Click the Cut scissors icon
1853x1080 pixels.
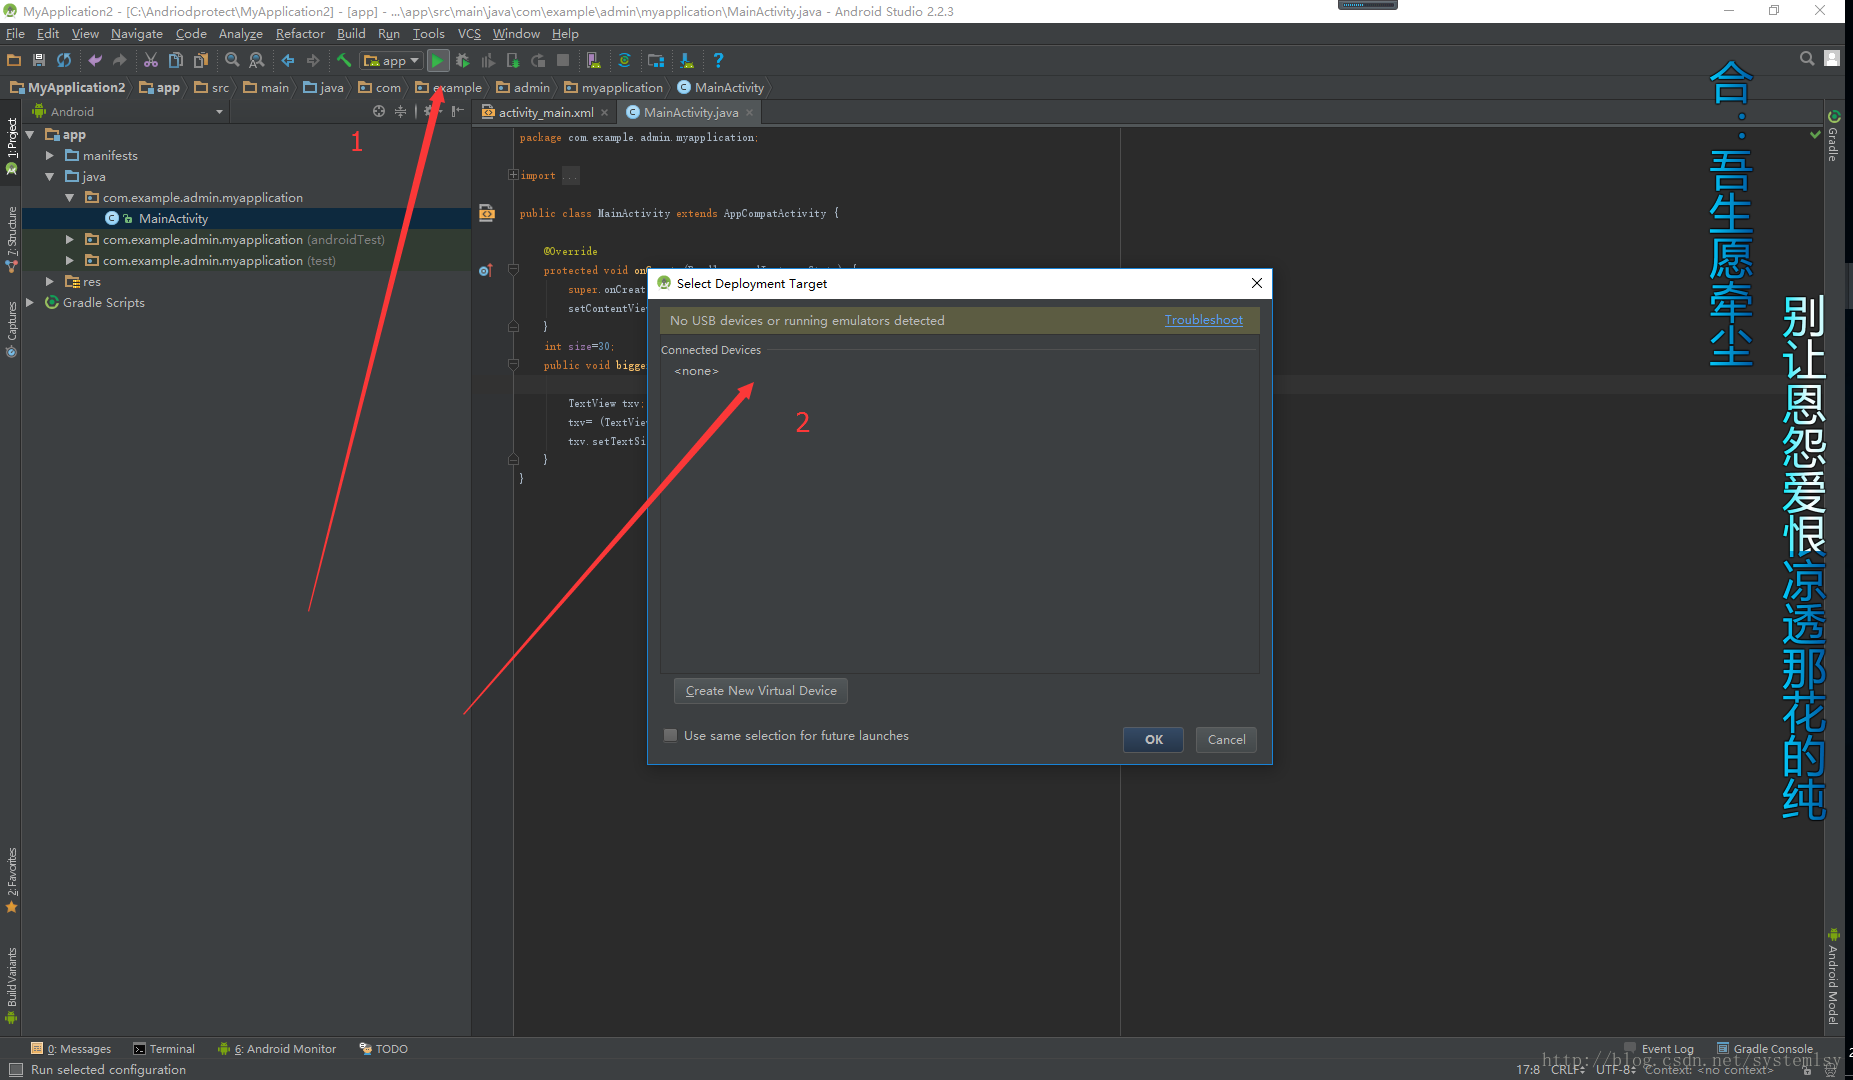pyautogui.click(x=151, y=60)
